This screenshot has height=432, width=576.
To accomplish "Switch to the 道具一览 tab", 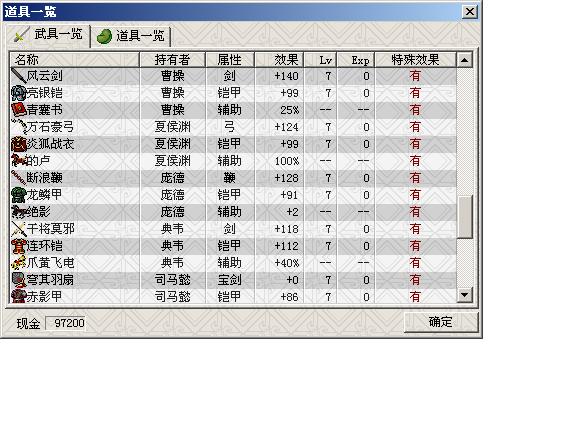I will (130, 36).
